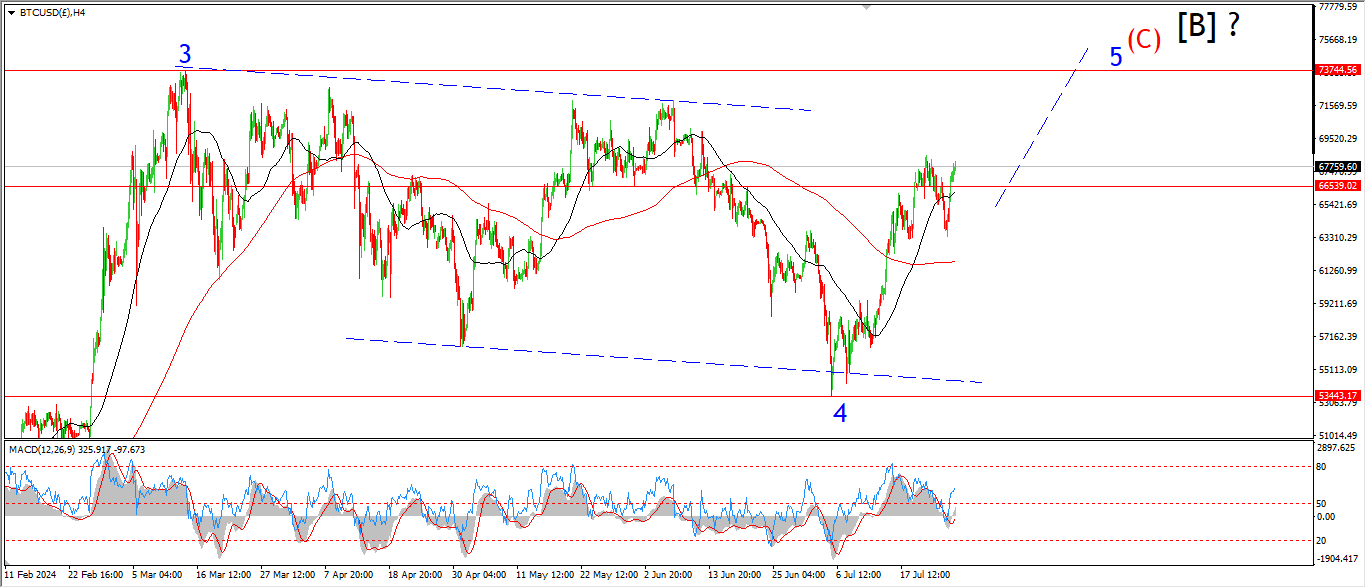This screenshot has width=1366, height=588.
Task: Select the blue wave 4 label
Action: click(840, 413)
